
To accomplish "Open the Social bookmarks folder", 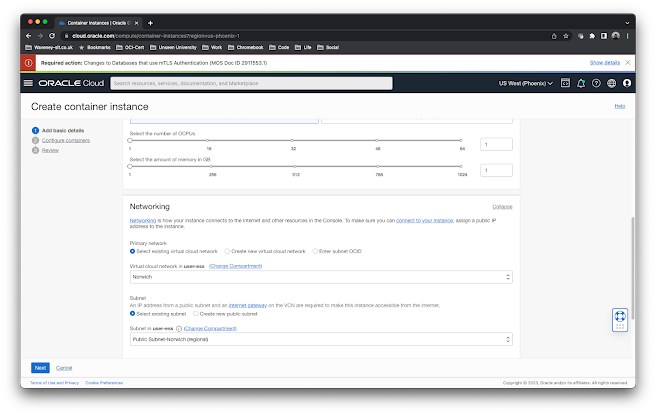I will [x=328, y=47].
